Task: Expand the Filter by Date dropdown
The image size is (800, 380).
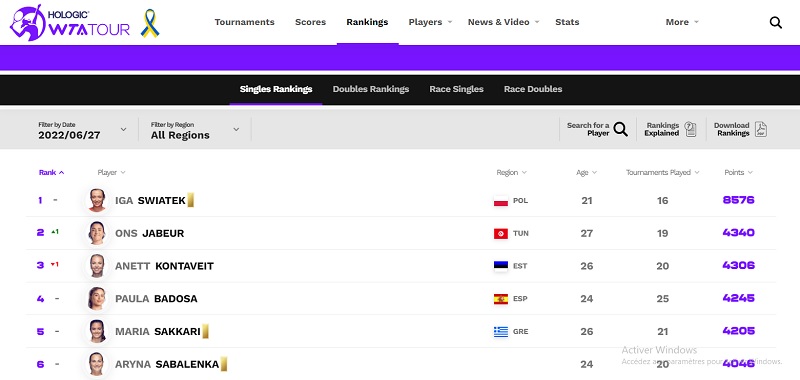Action: (83, 130)
